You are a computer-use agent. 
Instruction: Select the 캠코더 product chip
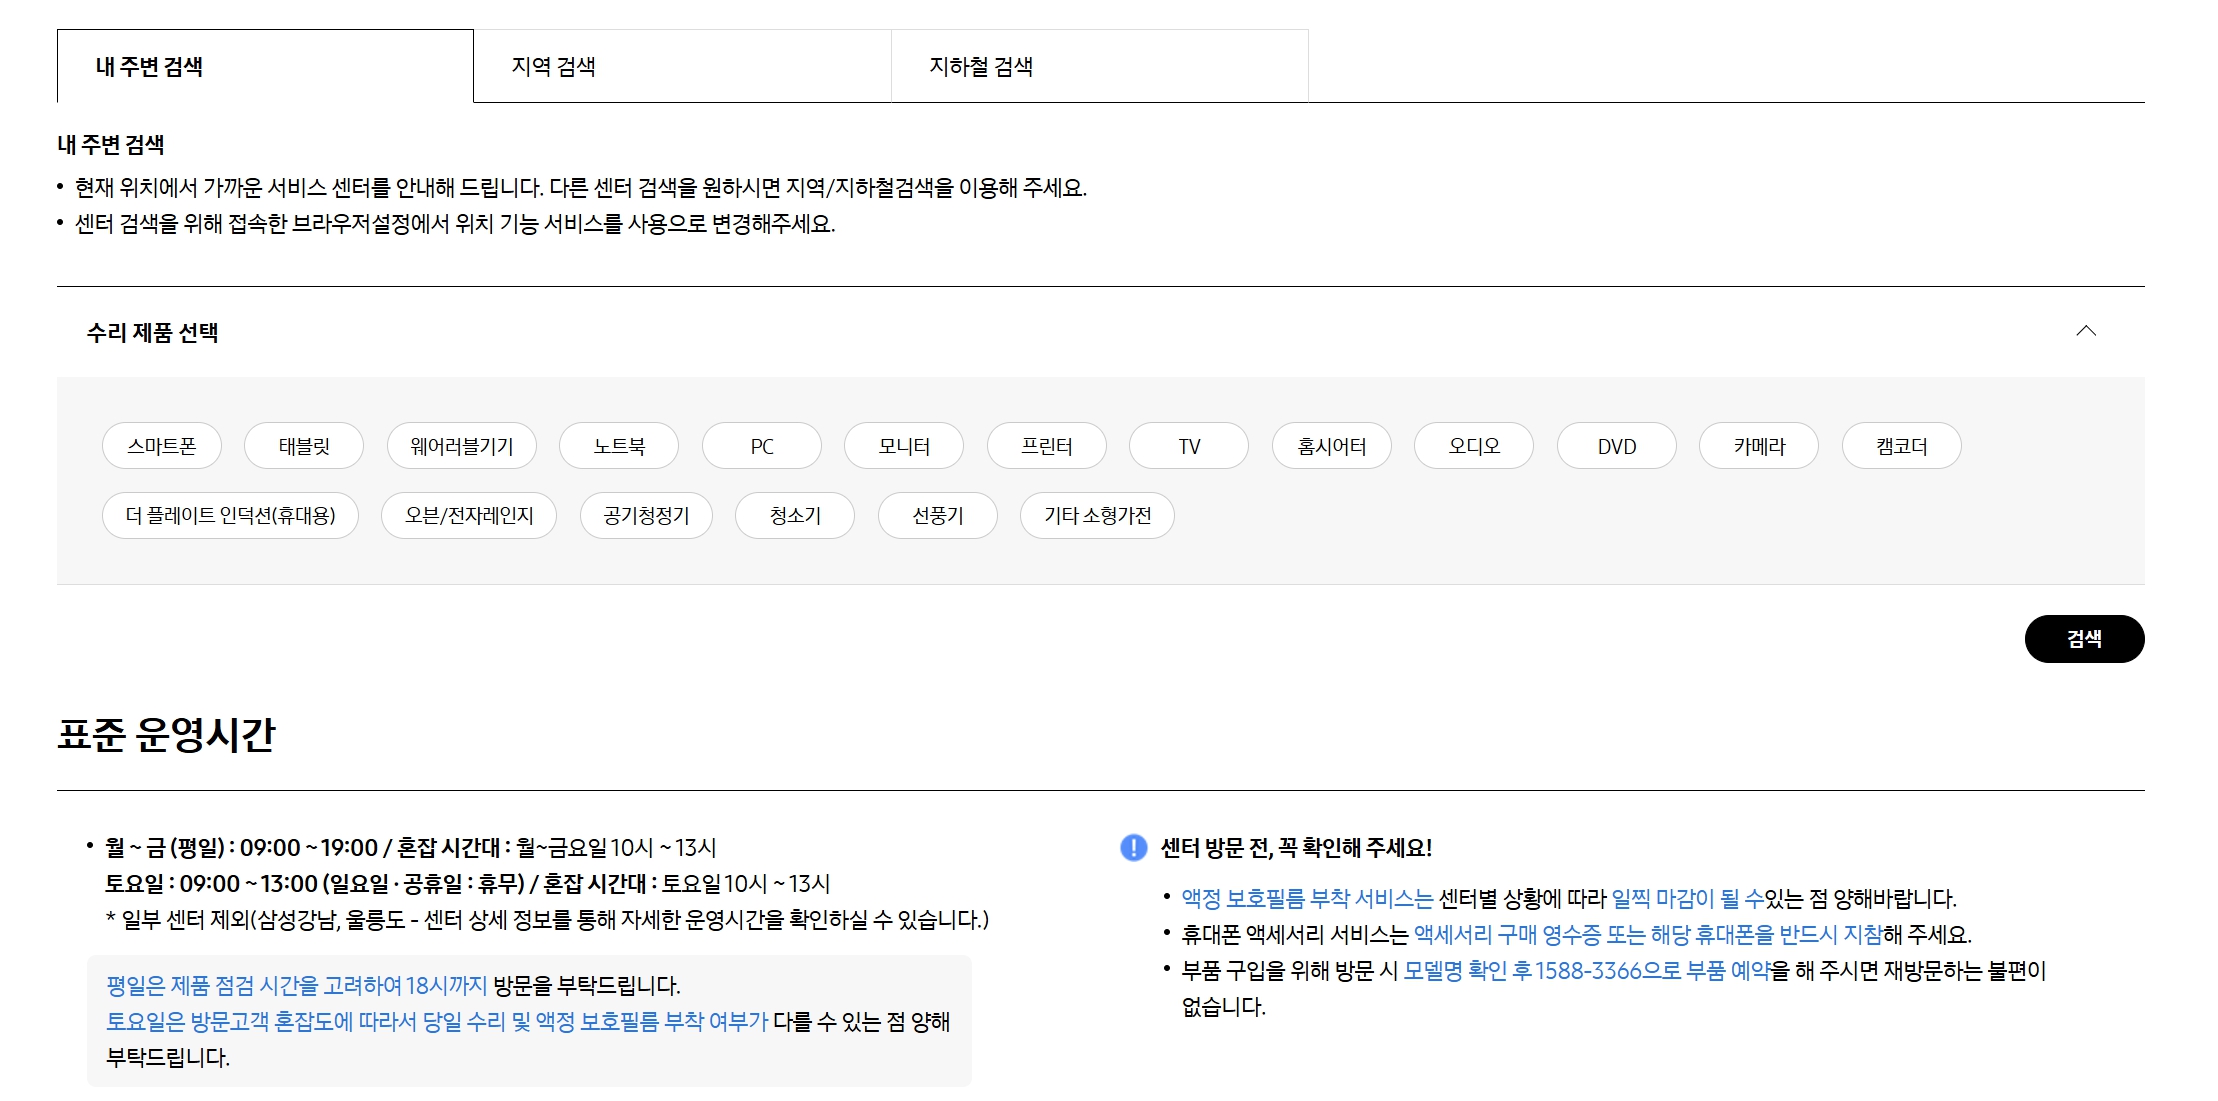(x=1900, y=446)
